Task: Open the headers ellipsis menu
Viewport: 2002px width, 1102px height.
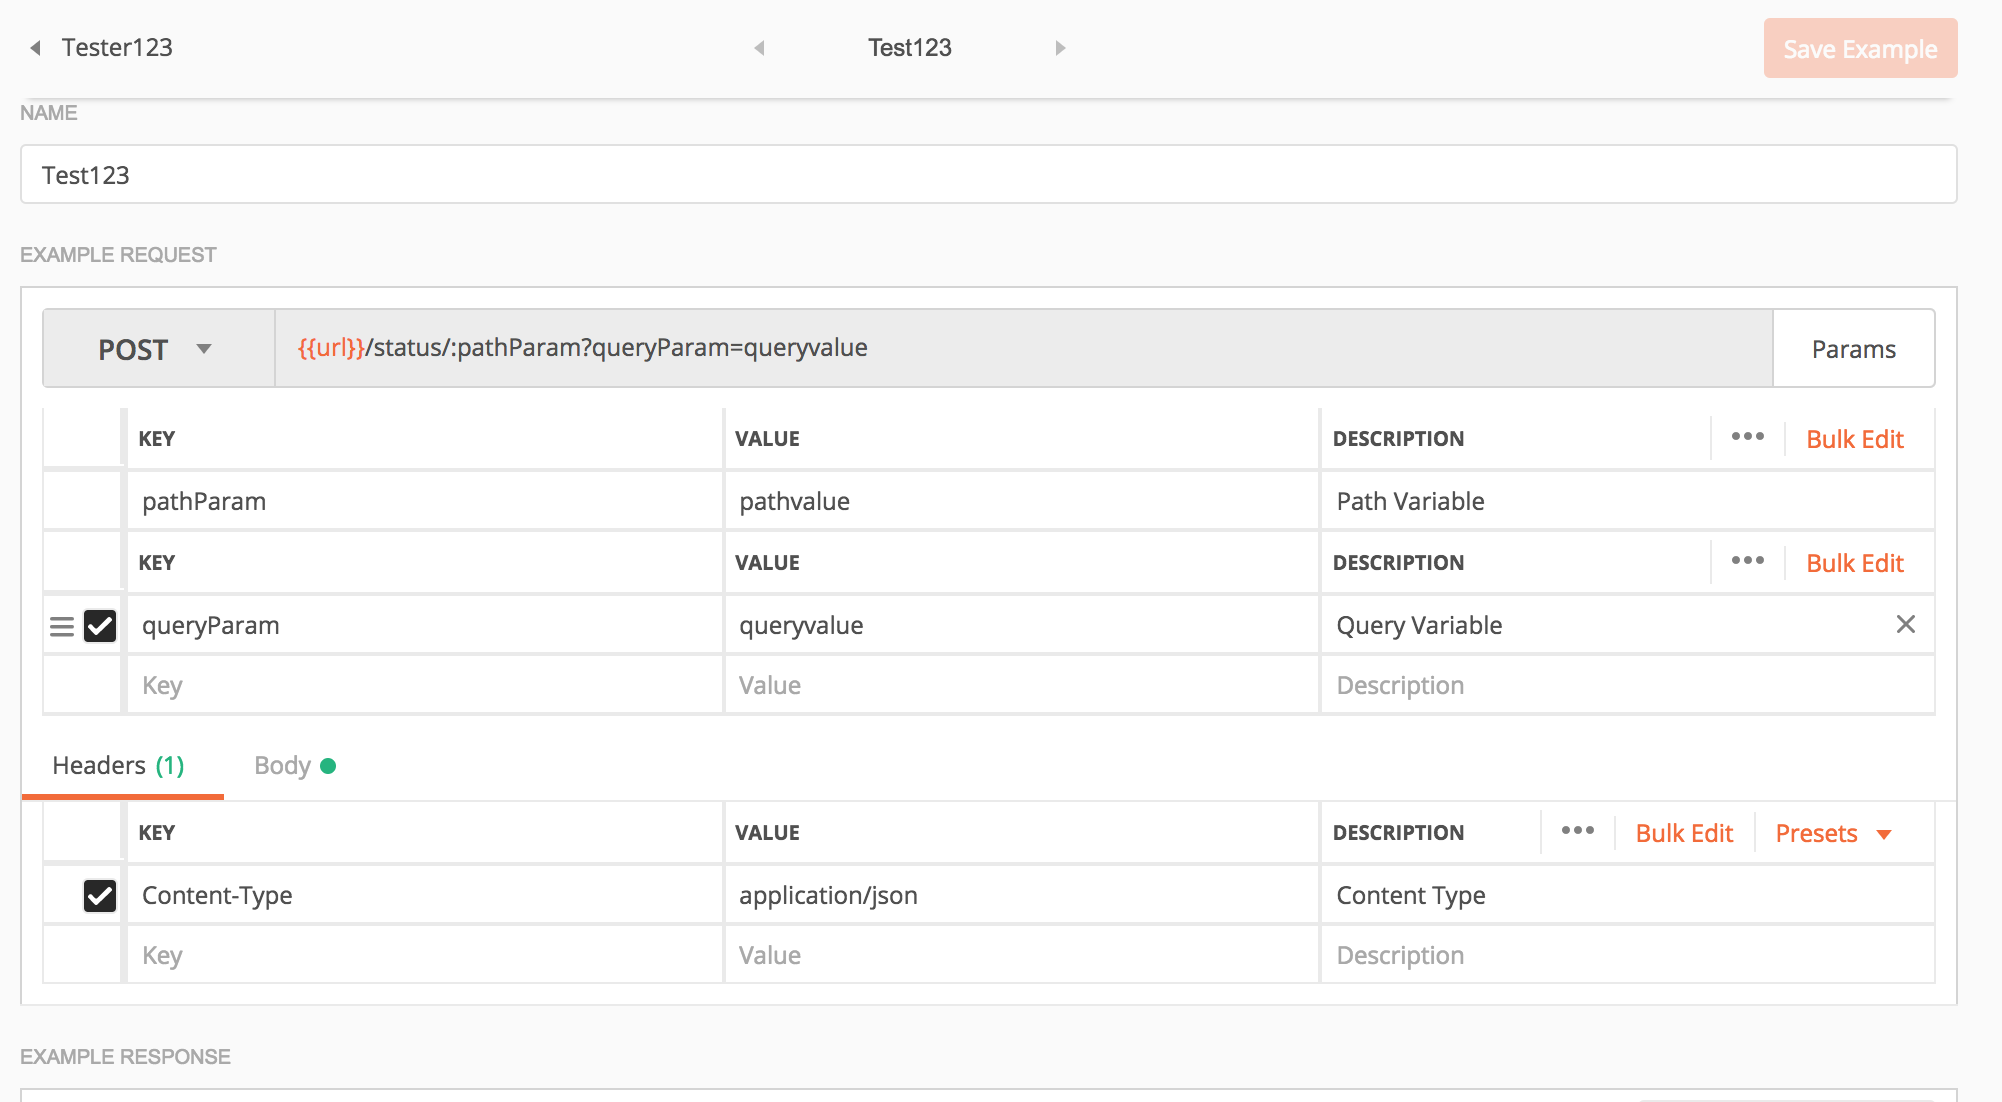Action: coord(1577,831)
